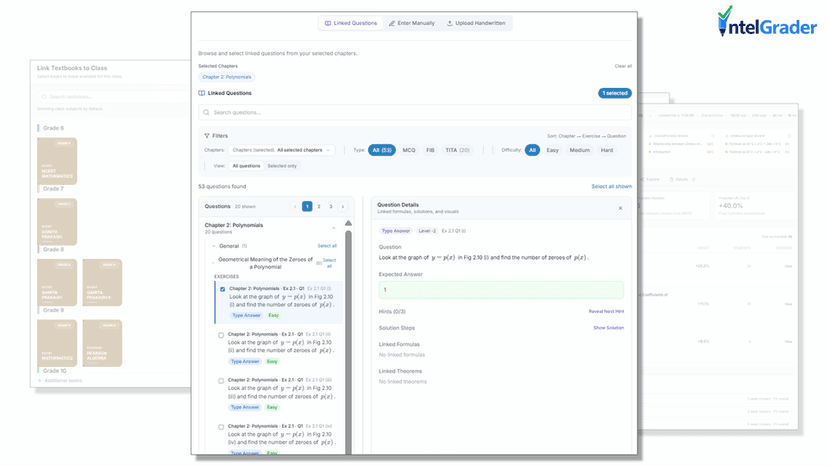Screen dimensions: 828x466
Task: Select the Medium difficulty filter
Action: coord(579,150)
